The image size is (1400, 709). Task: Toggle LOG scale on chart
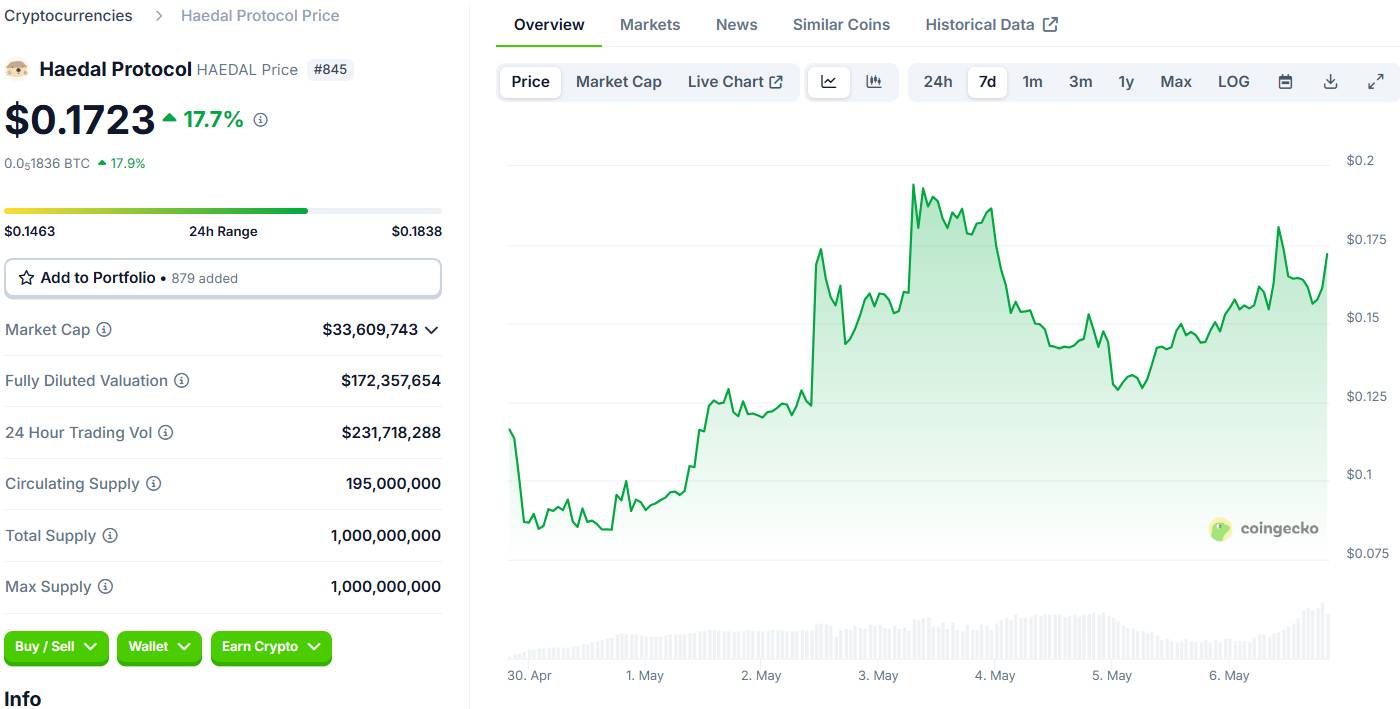(1234, 82)
